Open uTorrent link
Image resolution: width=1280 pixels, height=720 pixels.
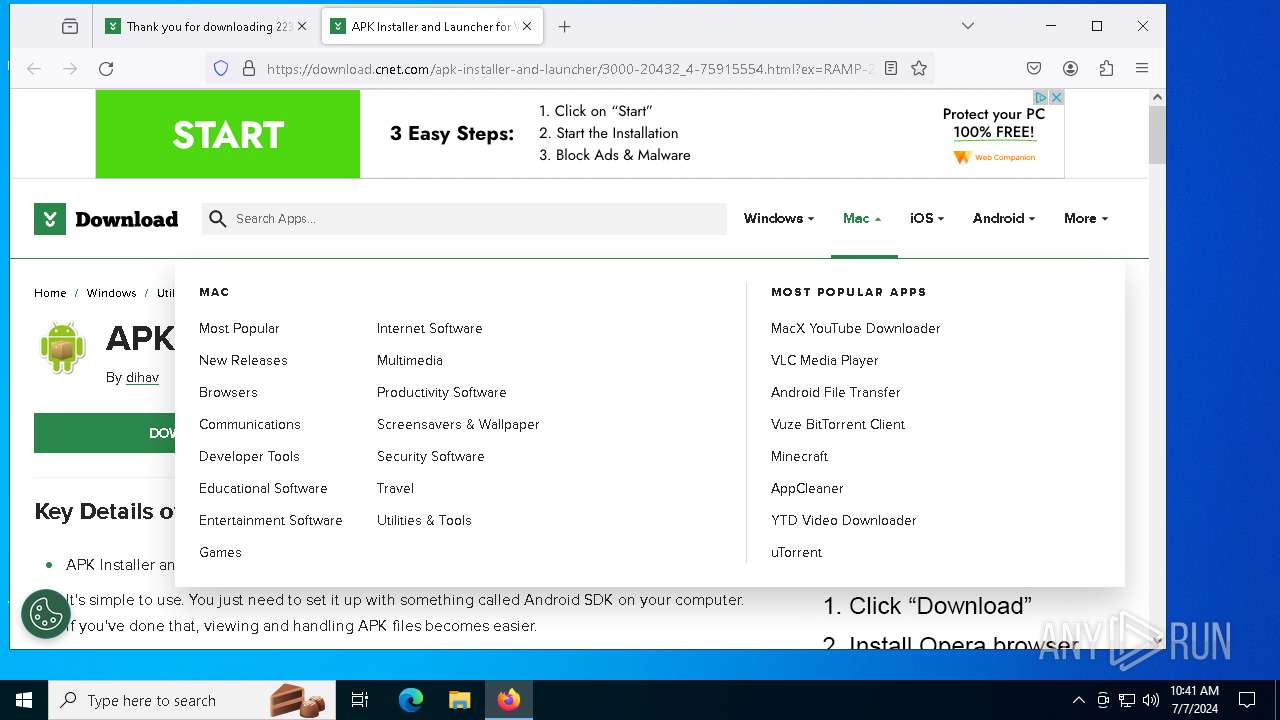pyautogui.click(x=796, y=552)
